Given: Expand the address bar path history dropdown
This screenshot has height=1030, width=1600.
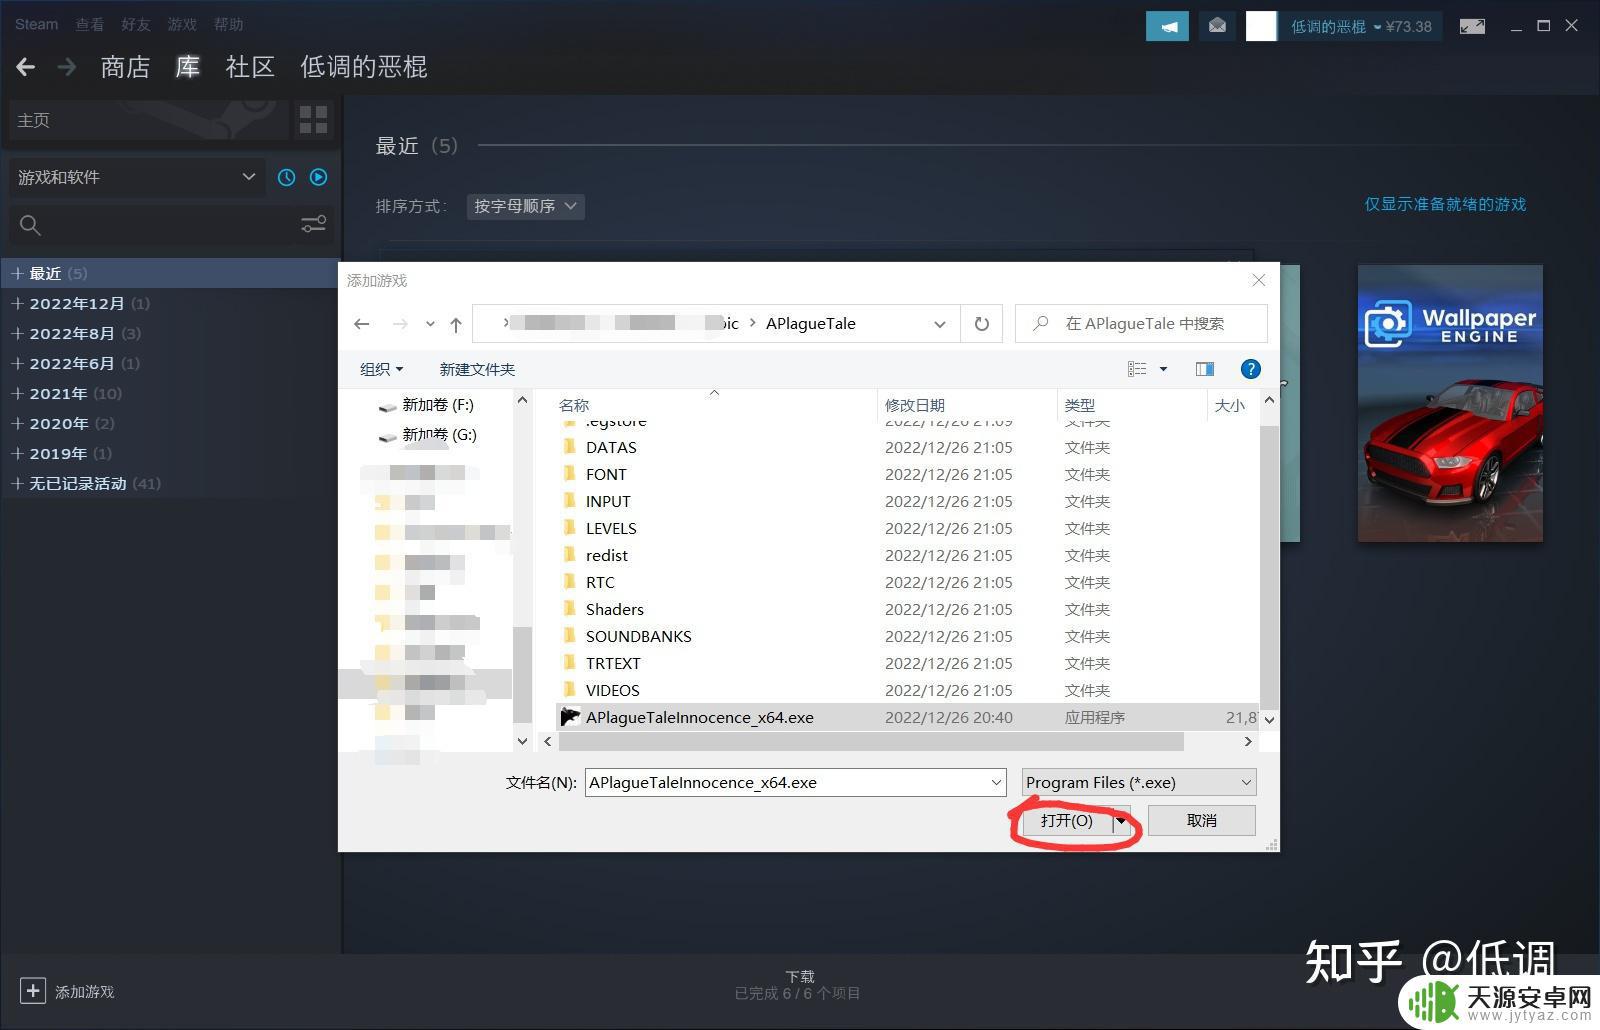Looking at the screenshot, I should (939, 324).
